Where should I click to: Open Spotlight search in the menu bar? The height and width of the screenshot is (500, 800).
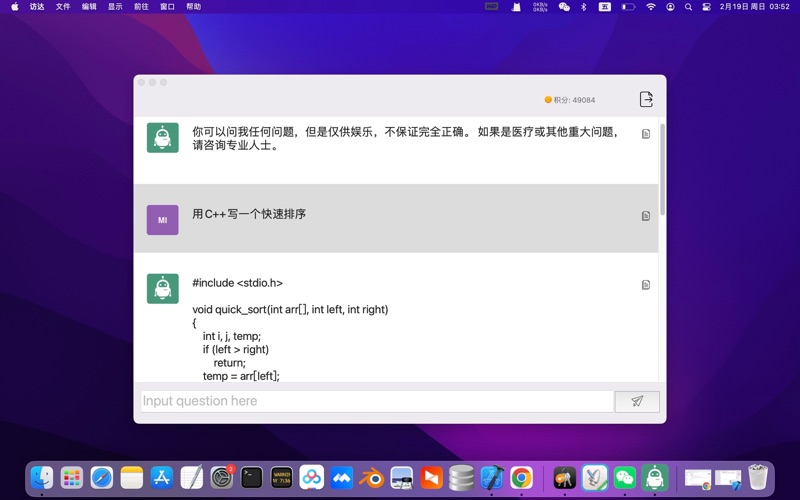[x=688, y=7]
